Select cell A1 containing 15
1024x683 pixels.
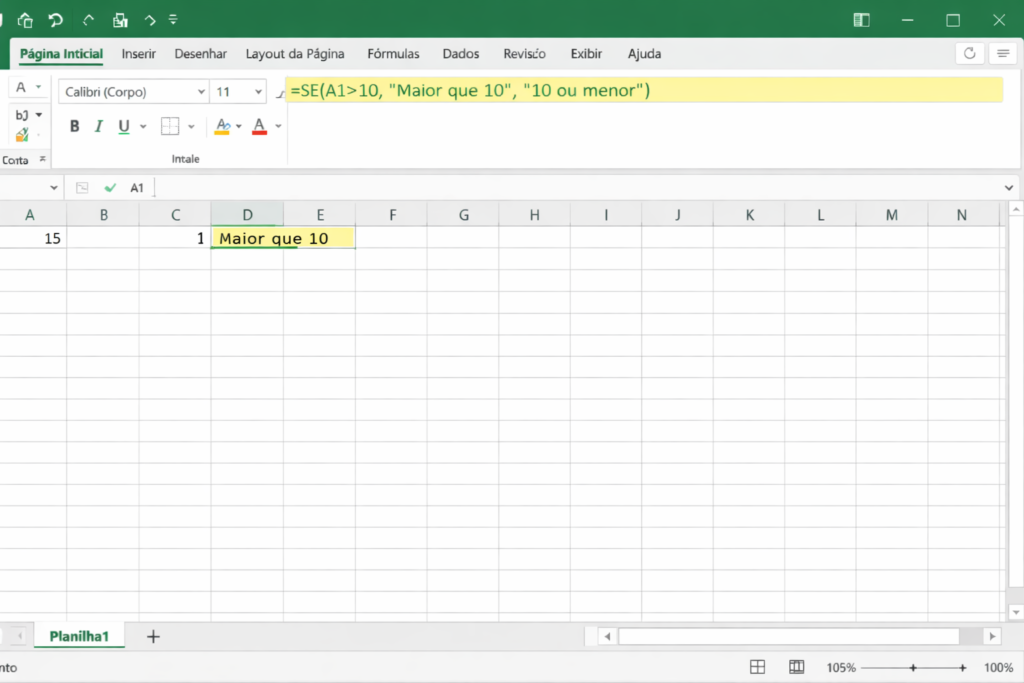tap(32, 239)
